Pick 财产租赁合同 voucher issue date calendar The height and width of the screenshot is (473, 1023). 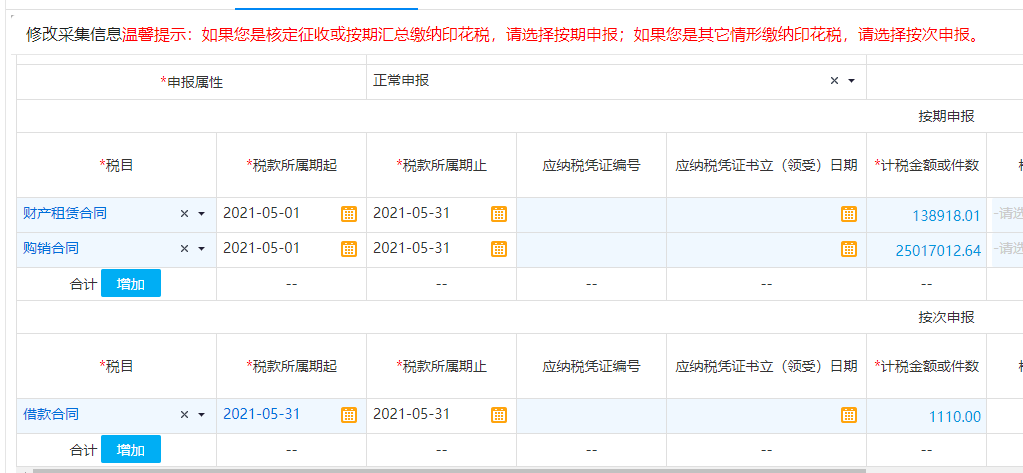849,214
